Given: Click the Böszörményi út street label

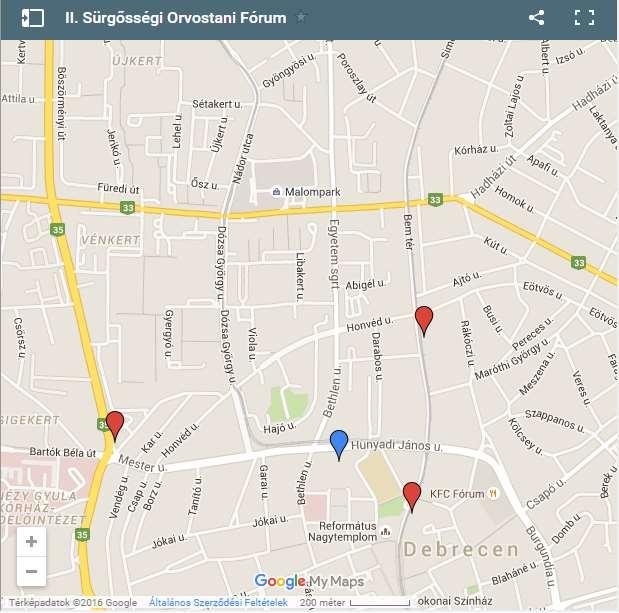Looking at the screenshot, I should coord(62,104).
